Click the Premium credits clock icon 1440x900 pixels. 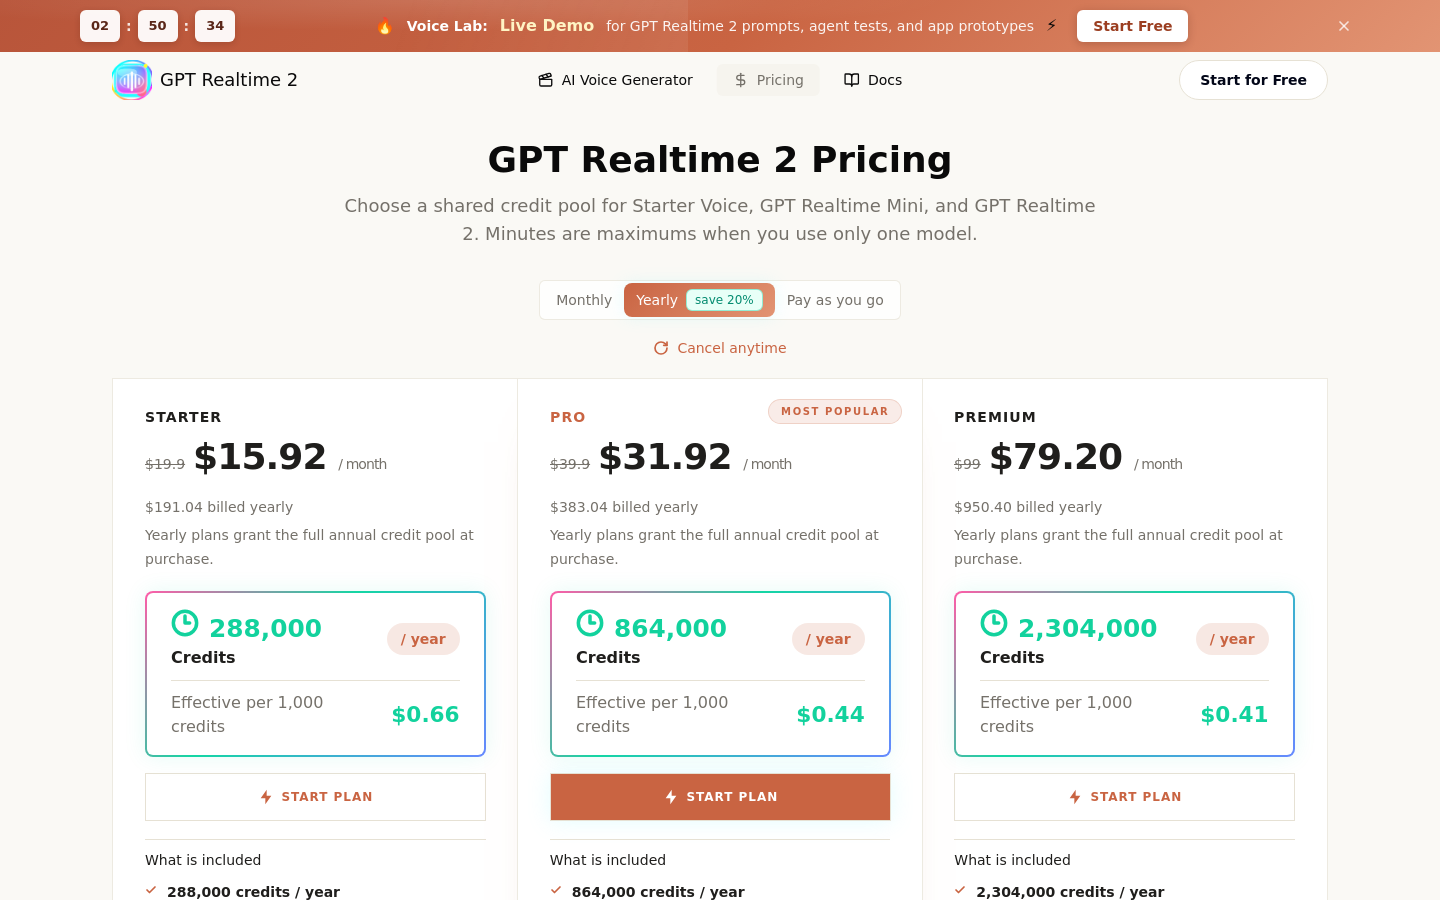point(994,623)
